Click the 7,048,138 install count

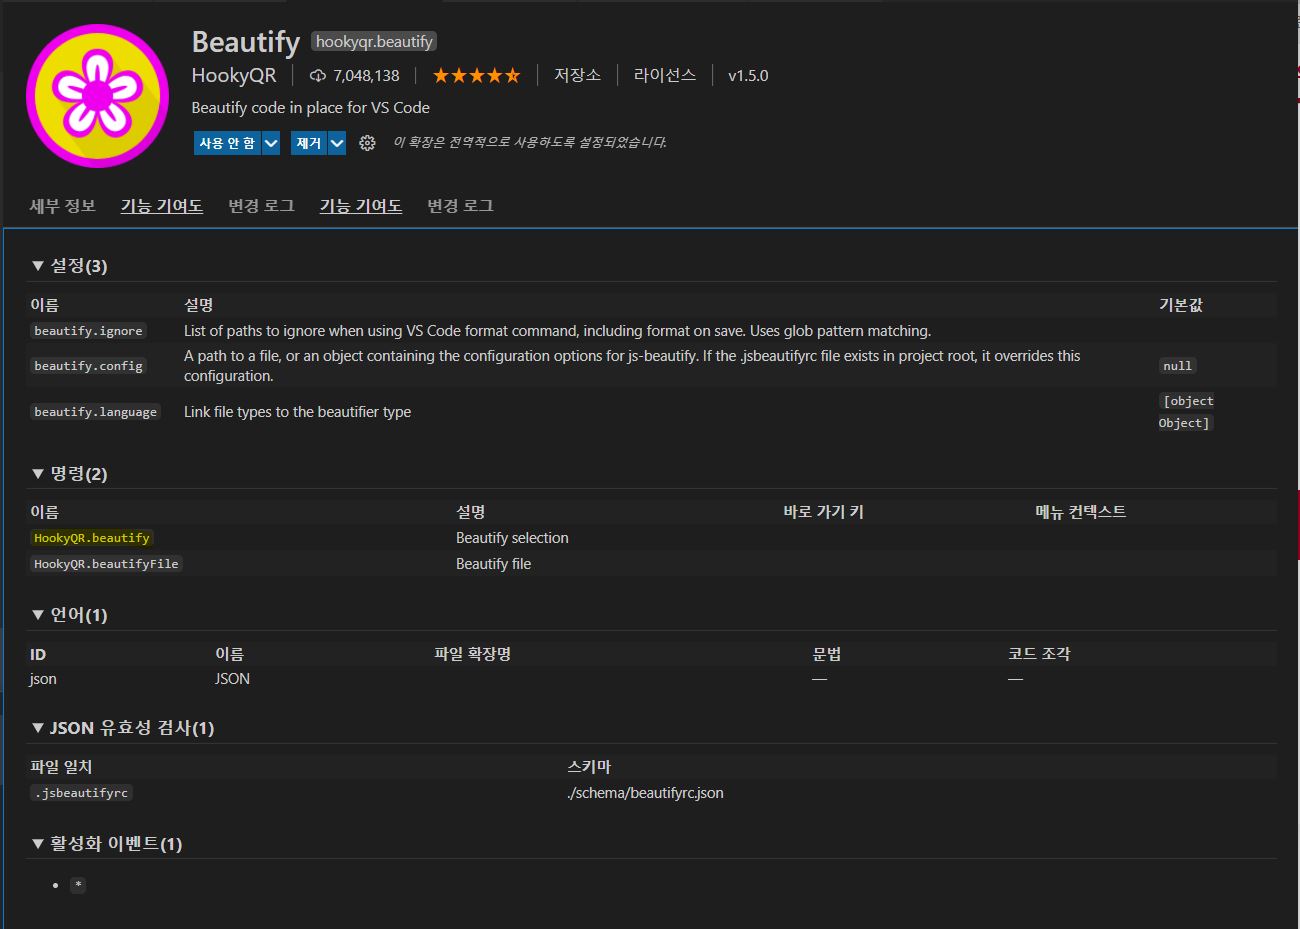366,75
